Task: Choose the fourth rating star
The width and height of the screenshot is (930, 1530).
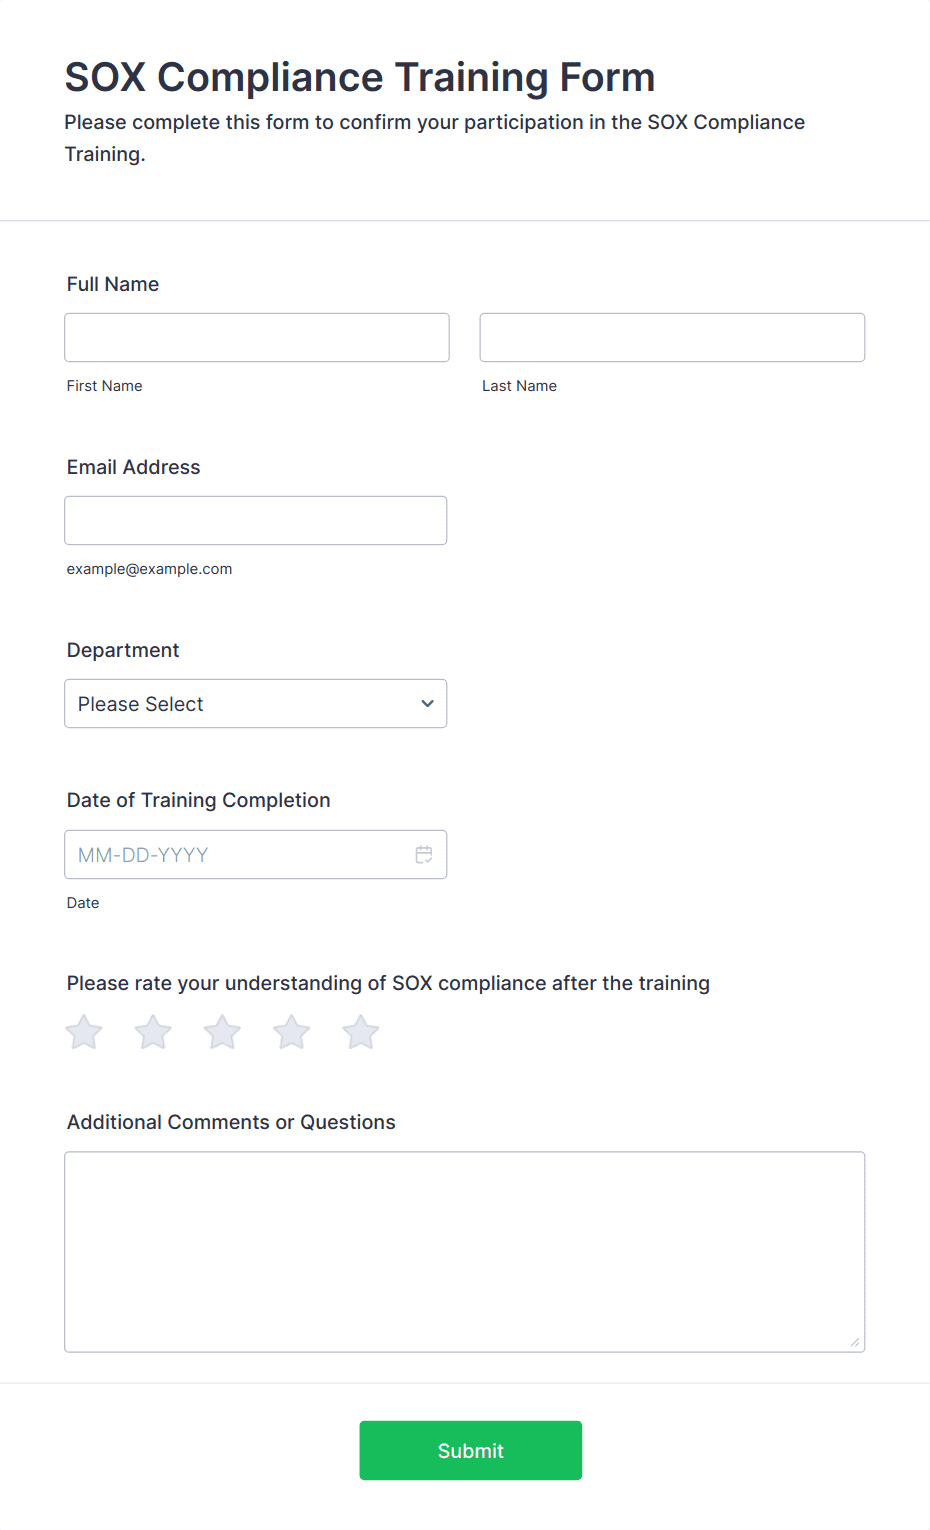Action: pyautogui.click(x=292, y=1032)
